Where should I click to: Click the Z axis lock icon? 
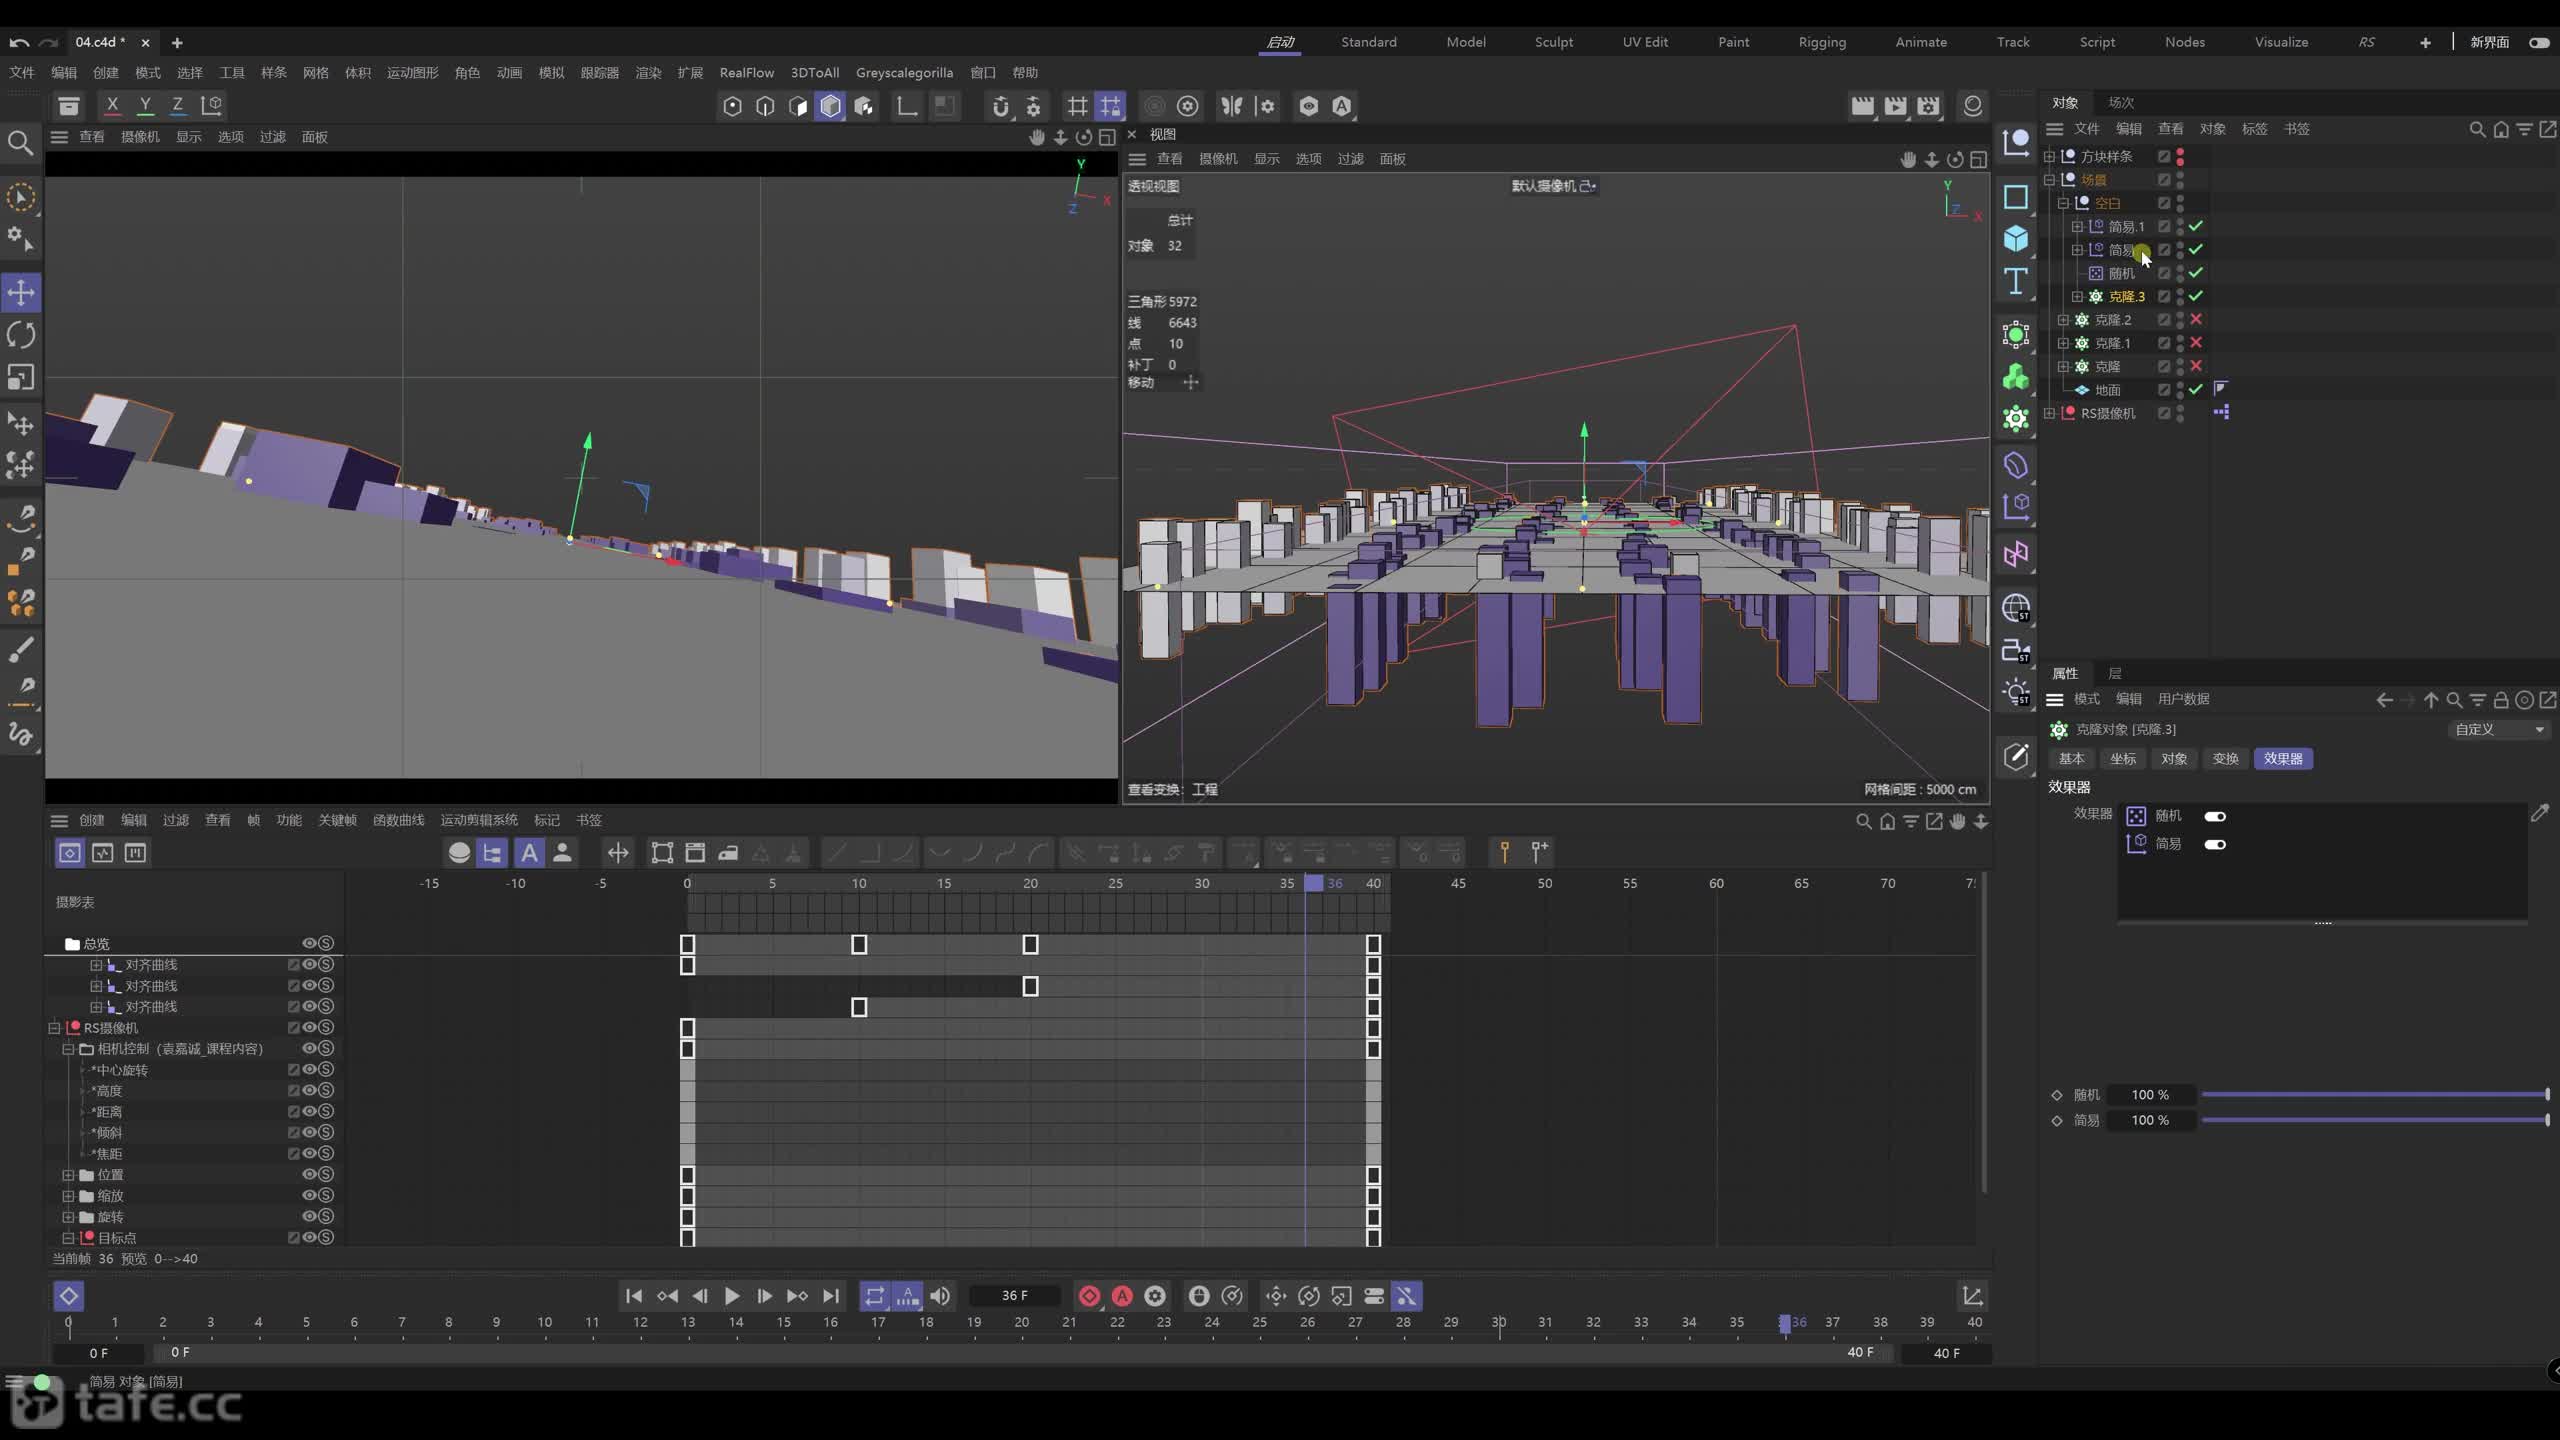pyautogui.click(x=178, y=105)
